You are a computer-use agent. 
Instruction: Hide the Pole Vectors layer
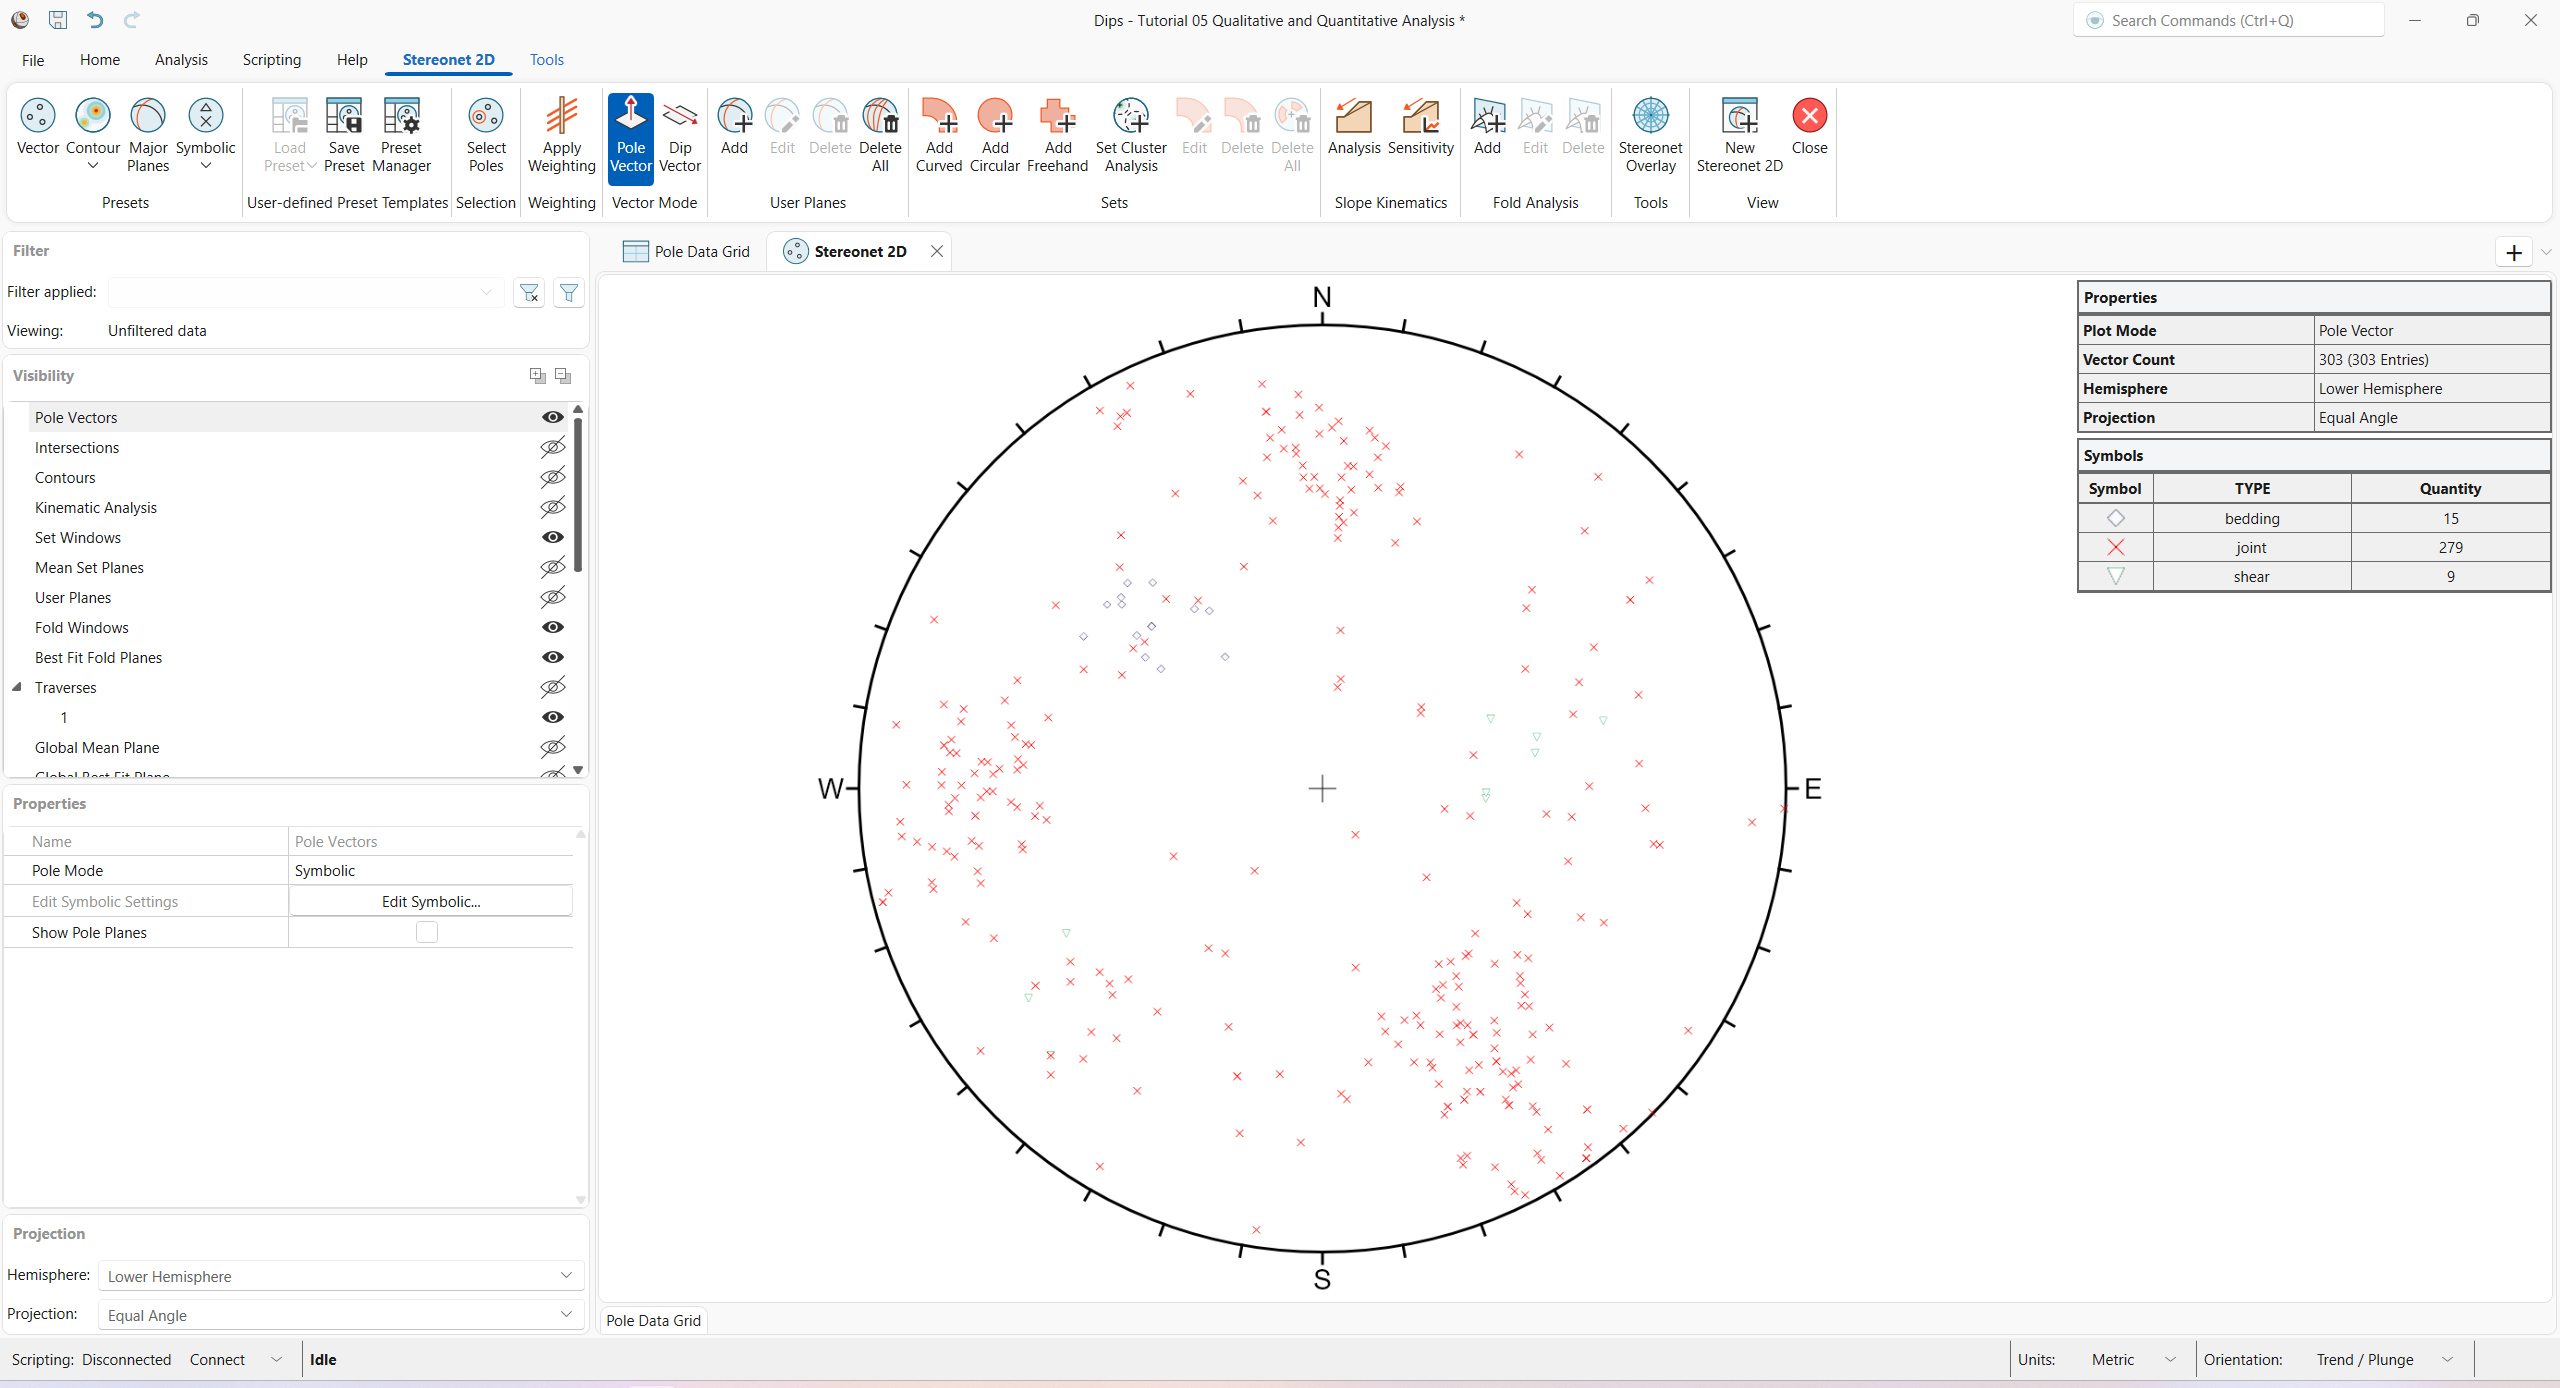pos(553,417)
